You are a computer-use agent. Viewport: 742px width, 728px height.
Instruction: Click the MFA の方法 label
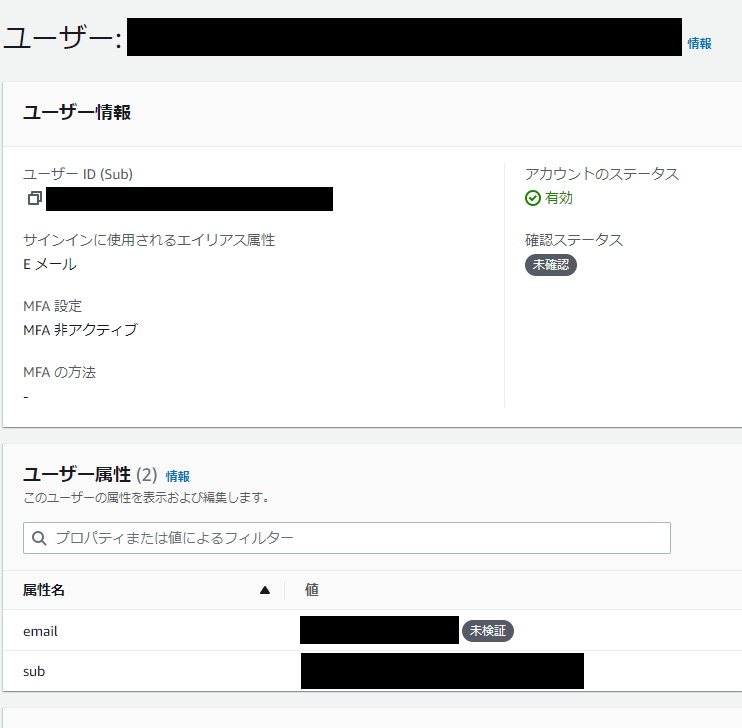(x=60, y=373)
